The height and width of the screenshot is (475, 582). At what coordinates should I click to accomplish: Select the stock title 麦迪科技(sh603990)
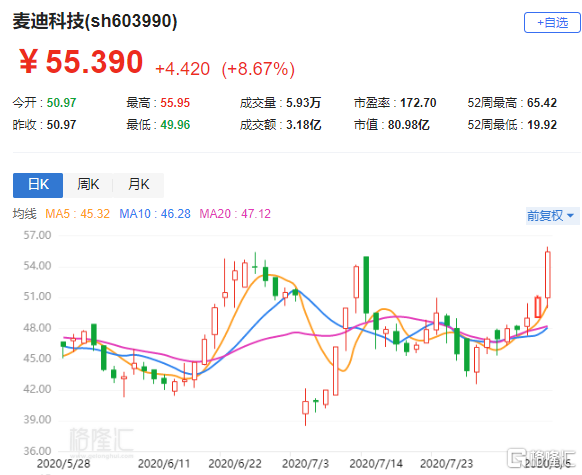[95, 21]
